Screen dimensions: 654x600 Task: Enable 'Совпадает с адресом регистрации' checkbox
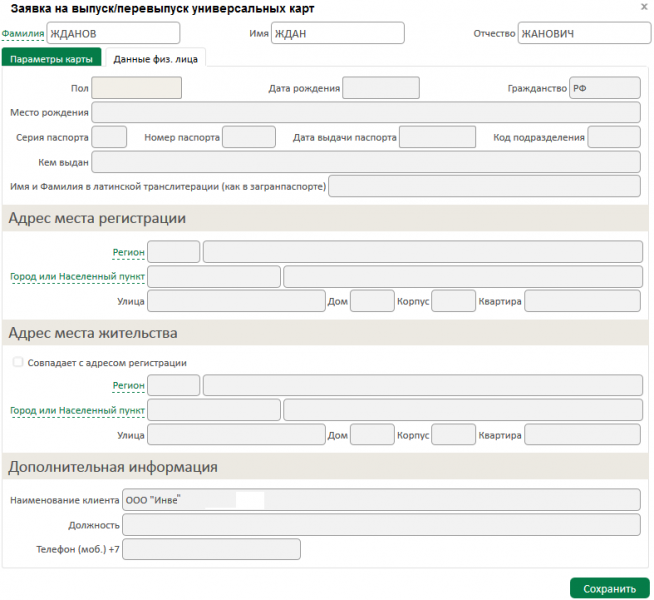click(x=18, y=362)
